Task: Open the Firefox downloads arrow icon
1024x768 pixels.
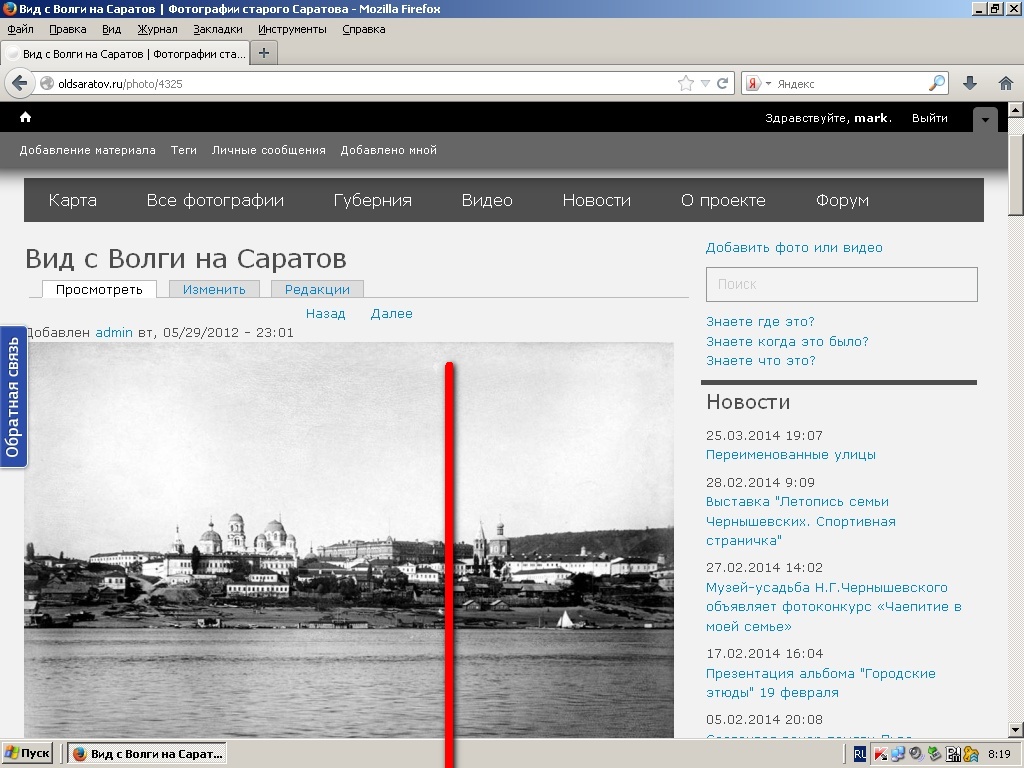Action: tap(969, 84)
